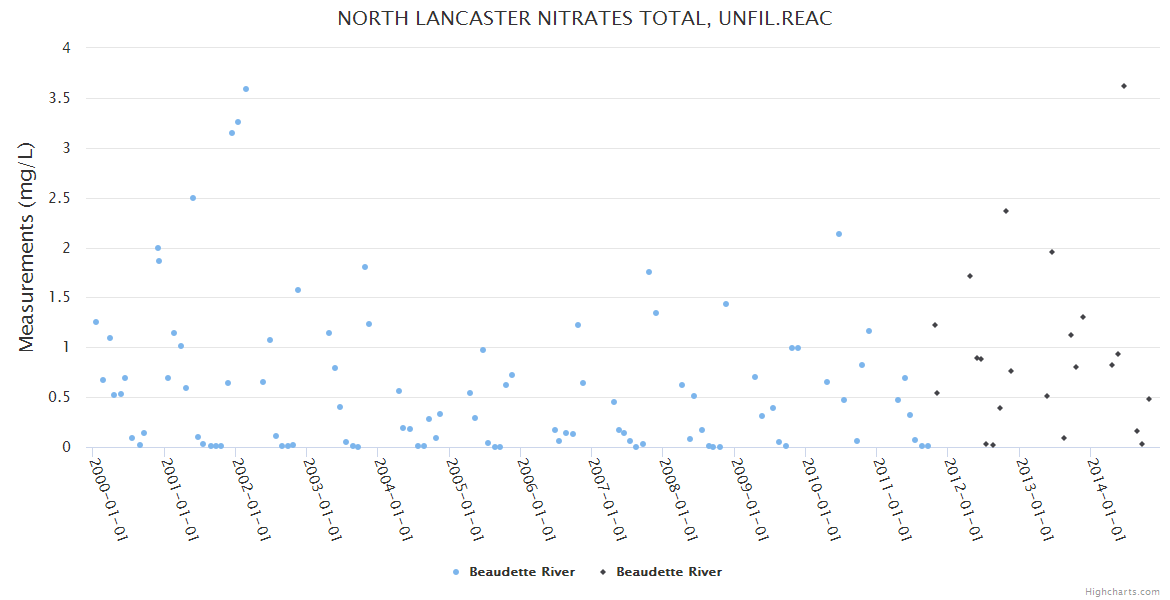Click the y-axis value label 4
This screenshot has height=600, width=1170.
pos(66,48)
